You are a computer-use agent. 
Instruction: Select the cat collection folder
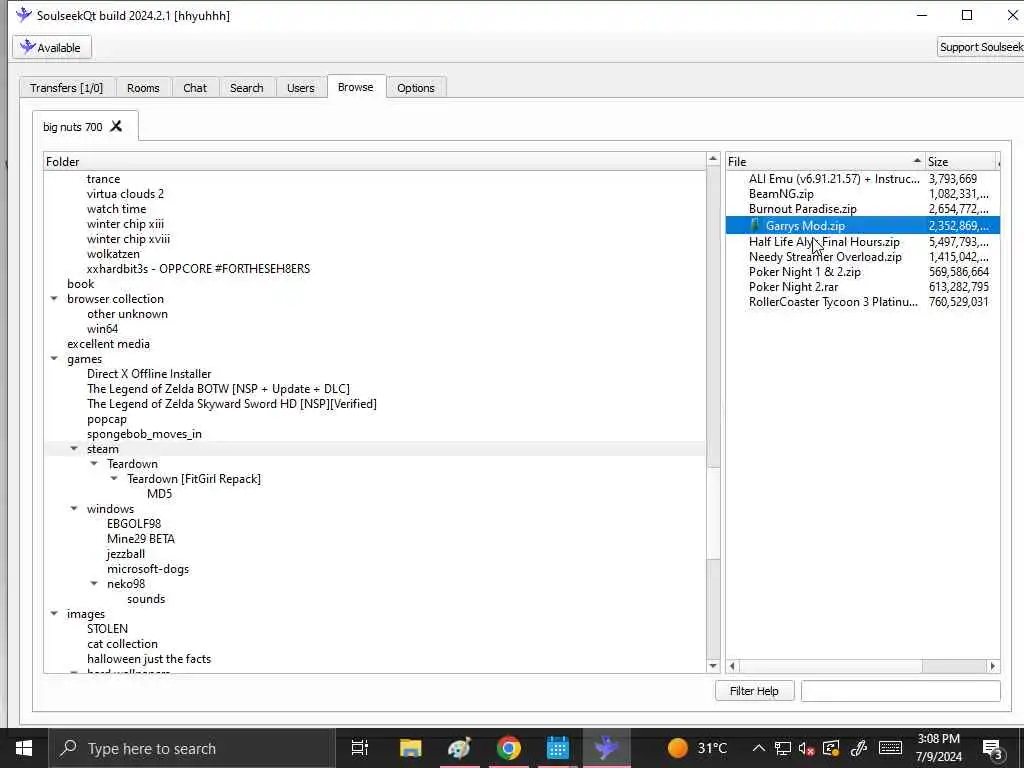[x=122, y=644]
